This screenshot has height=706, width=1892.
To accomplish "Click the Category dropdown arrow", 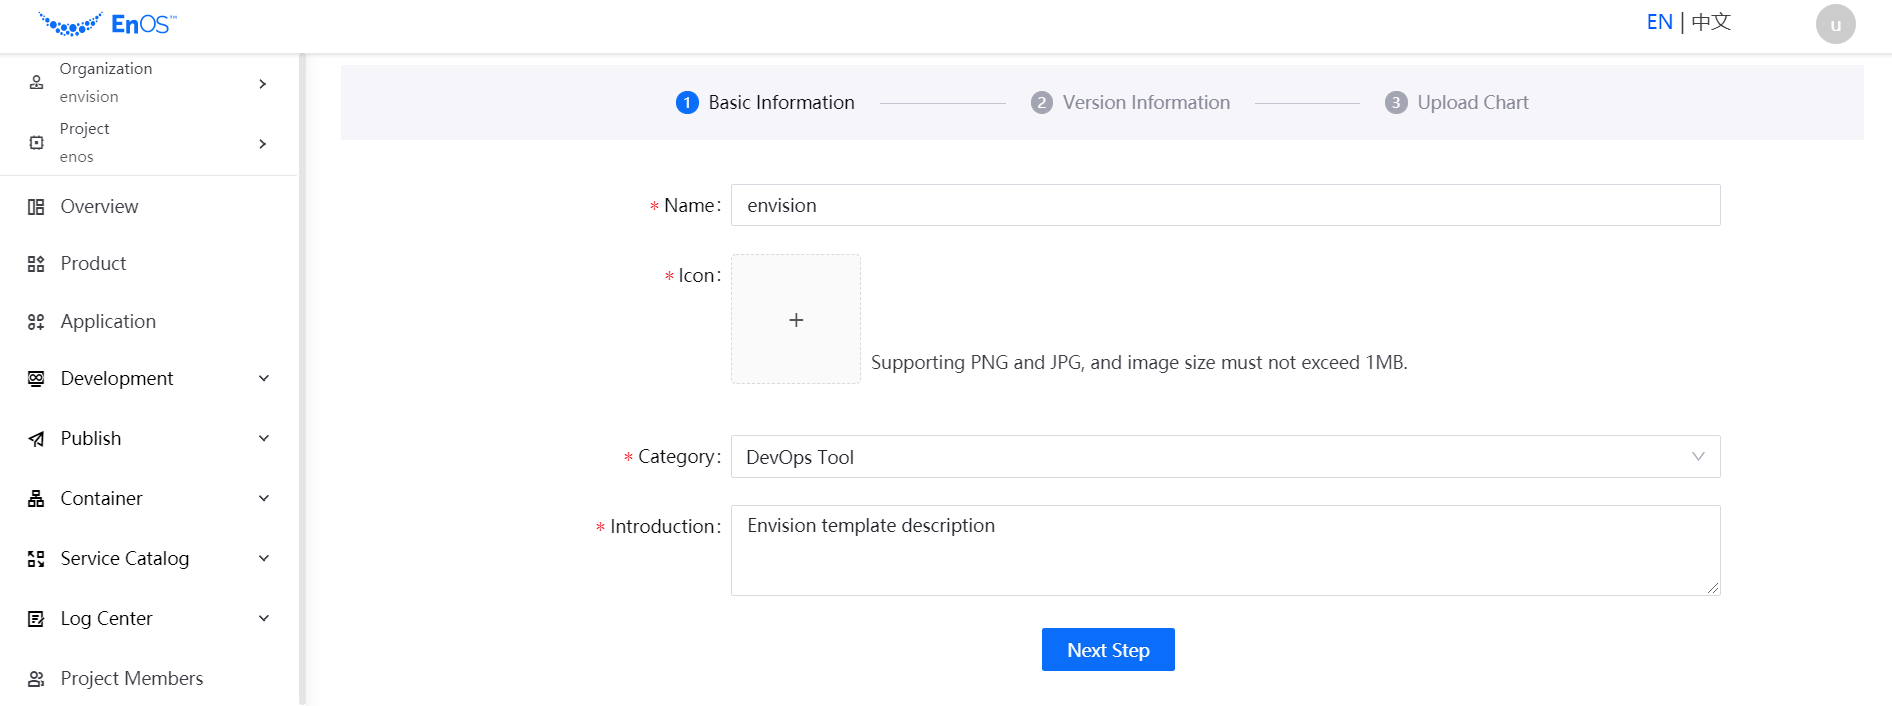I will pos(1698,457).
